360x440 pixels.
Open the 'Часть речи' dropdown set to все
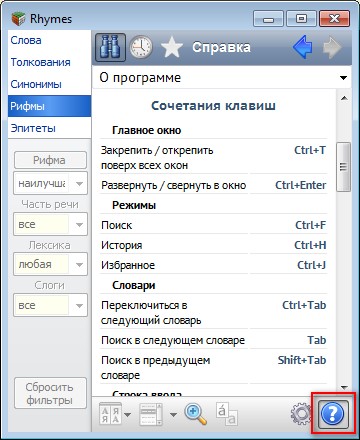pyautogui.click(x=50, y=224)
